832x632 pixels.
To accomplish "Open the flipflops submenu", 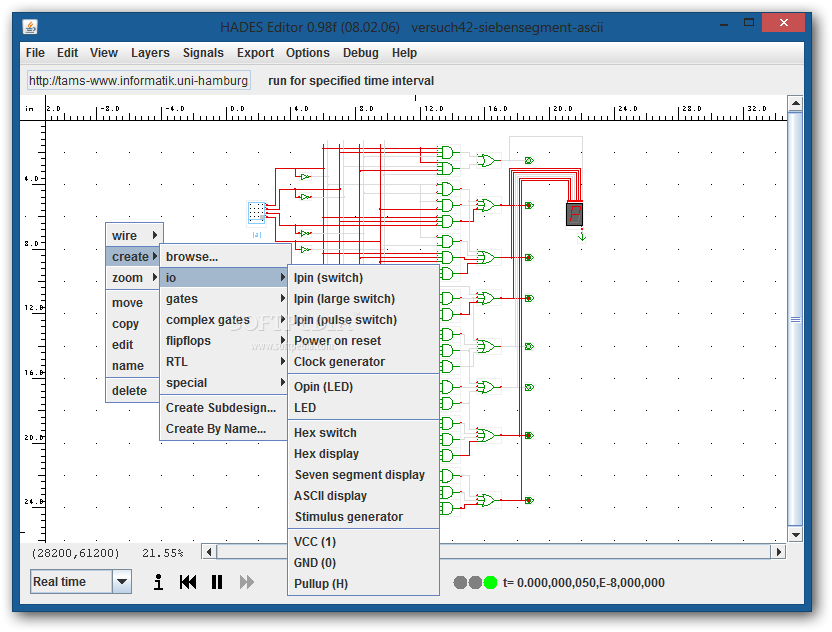I will [223, 341].
